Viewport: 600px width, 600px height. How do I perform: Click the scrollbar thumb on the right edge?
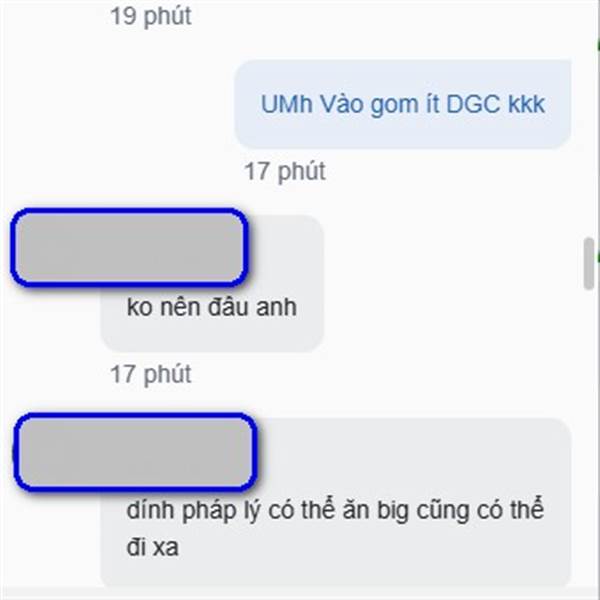pyautogui.click(x=589, y=264)
